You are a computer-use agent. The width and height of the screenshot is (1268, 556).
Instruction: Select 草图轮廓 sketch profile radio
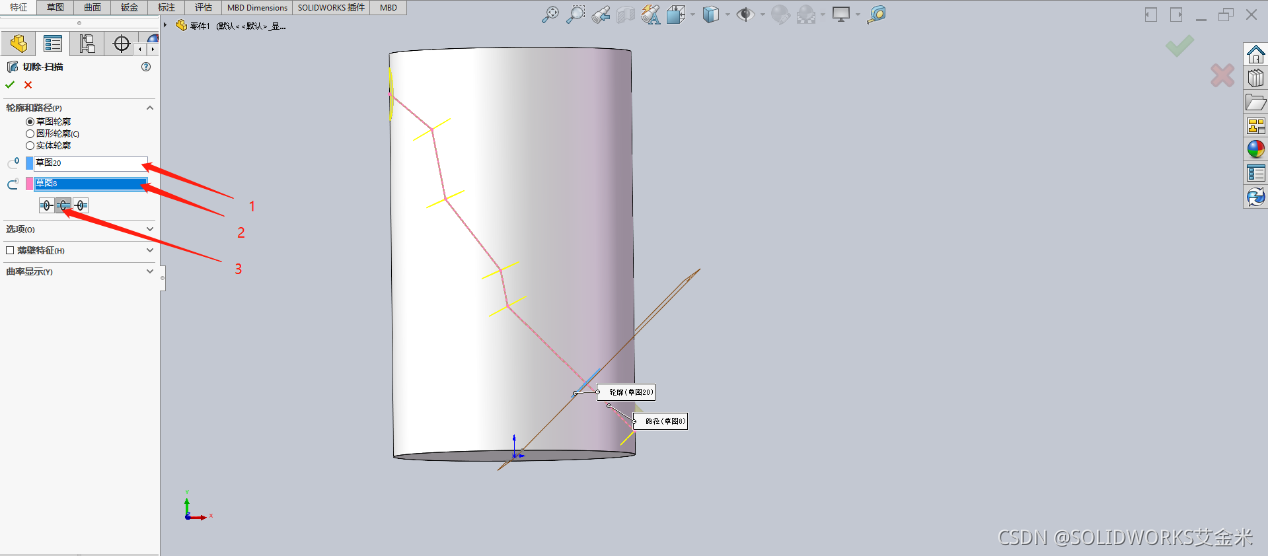(30, 121)
